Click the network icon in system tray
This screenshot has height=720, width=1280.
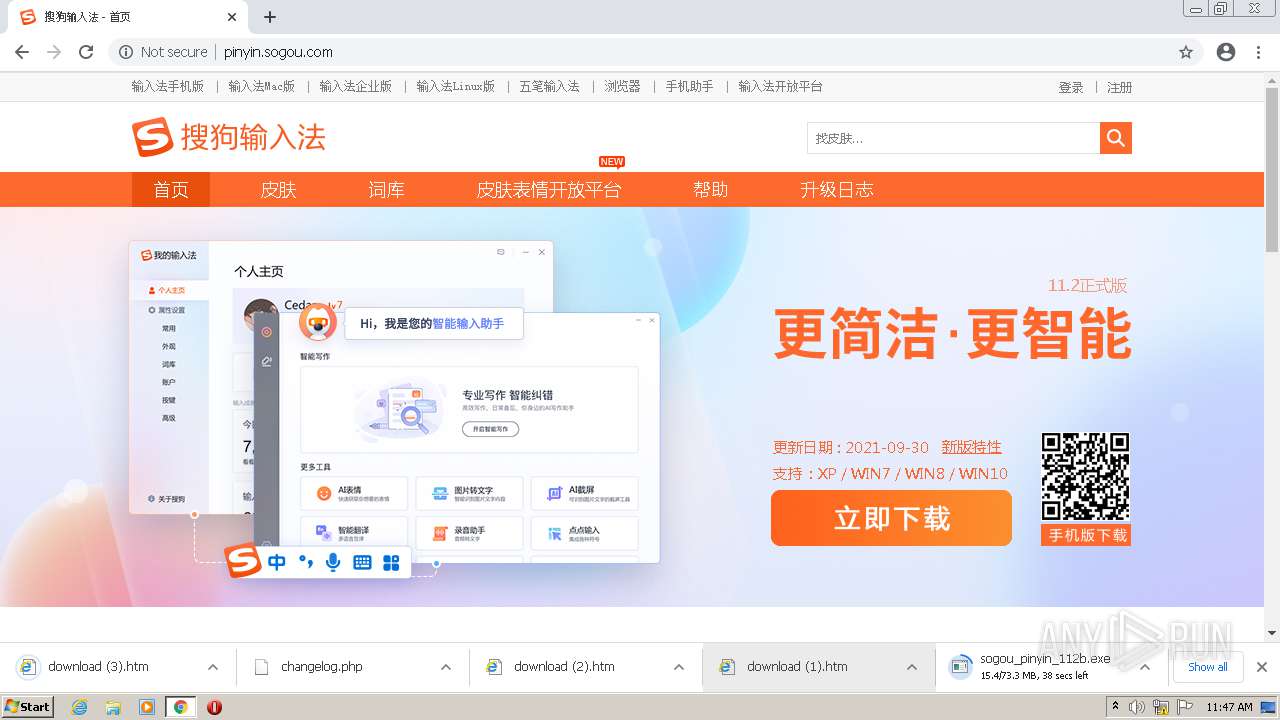1161,707
